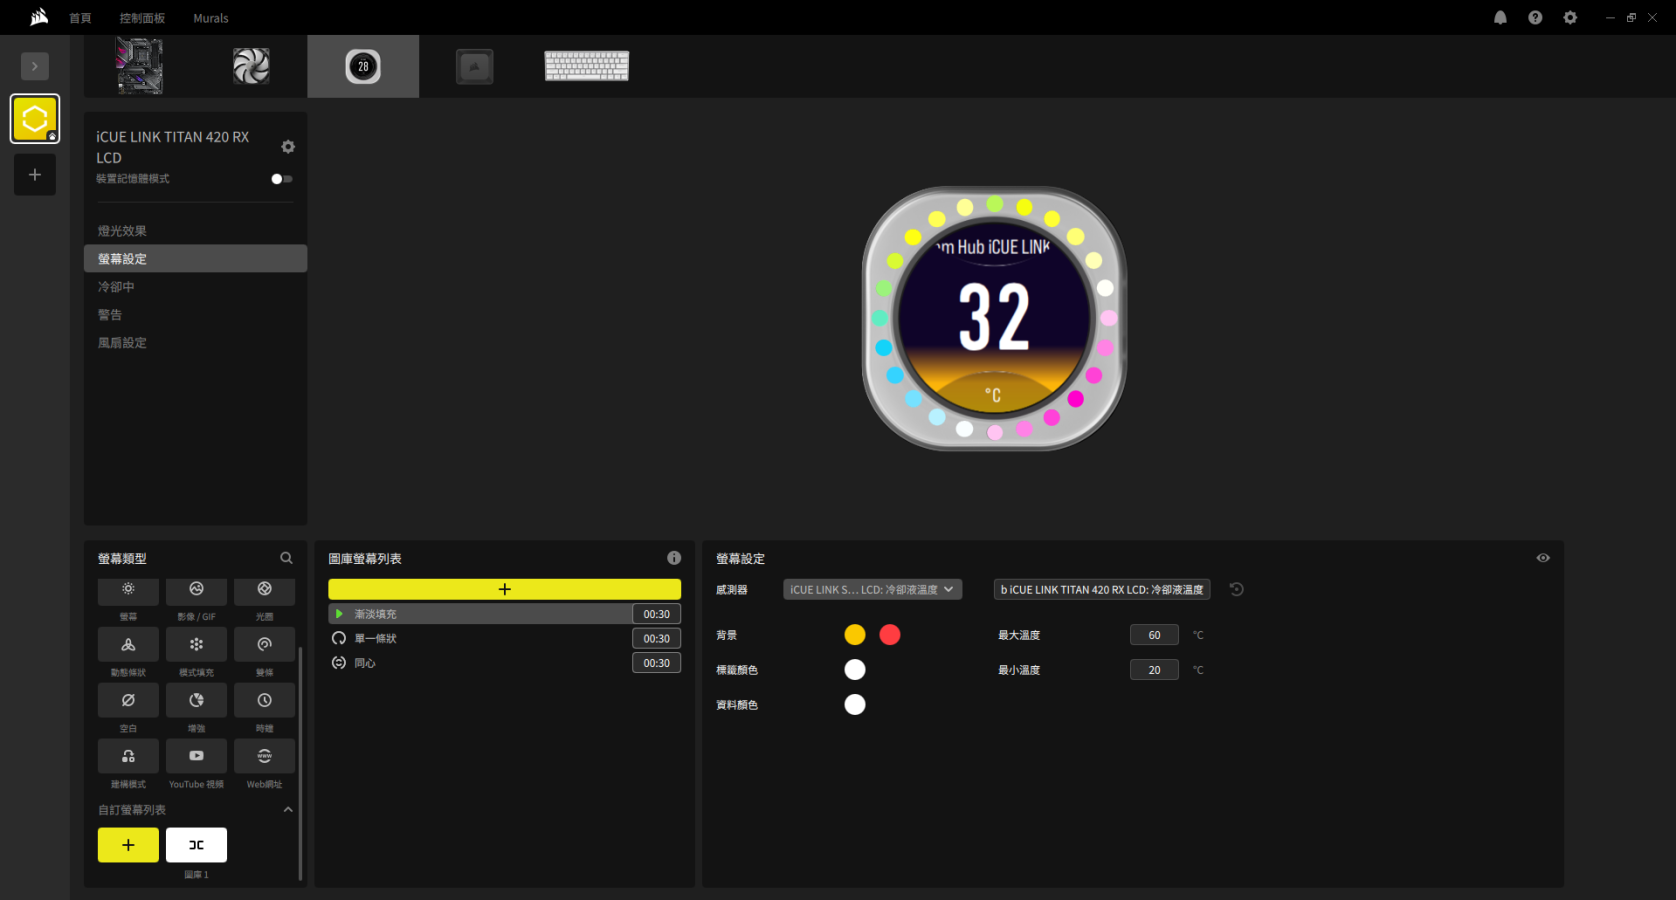Screen dimensions: 1676x900
Task: Open notifications bell icon
Action: coord(1500,18)
